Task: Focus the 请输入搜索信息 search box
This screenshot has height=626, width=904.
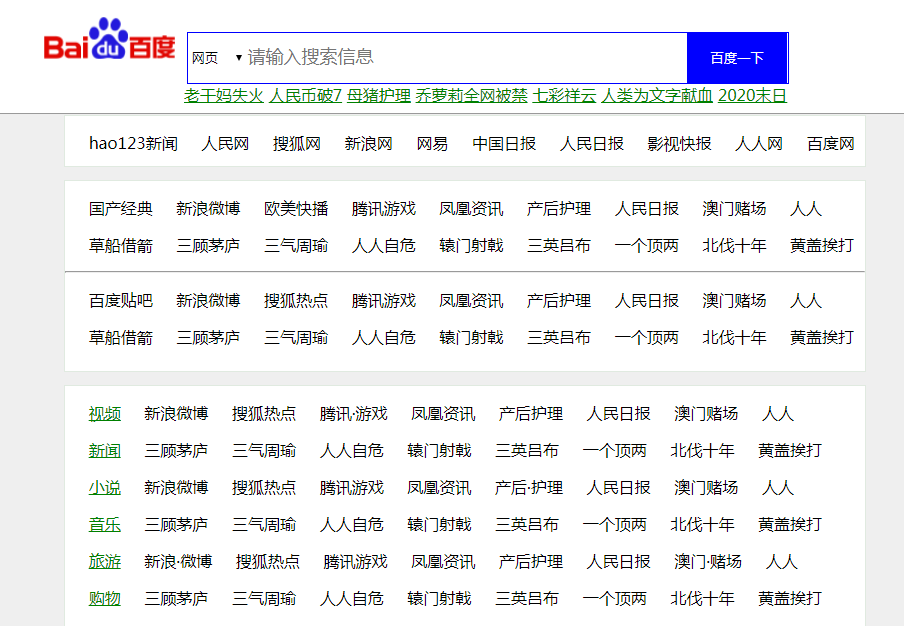Action: pyautogui.click(x=466, y=58)
